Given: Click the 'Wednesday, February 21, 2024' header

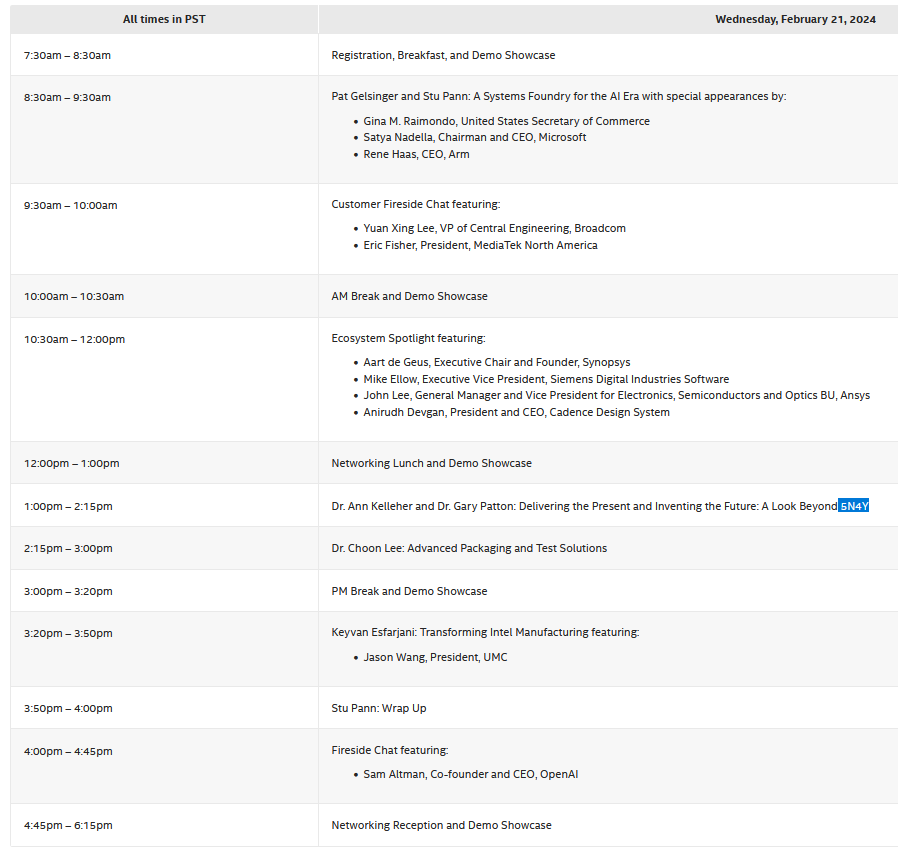Looking at the screenshot, I should 795,20.
